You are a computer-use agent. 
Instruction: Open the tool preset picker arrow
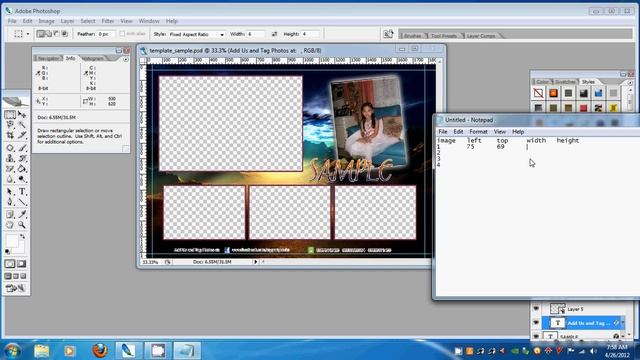point(28,34)
